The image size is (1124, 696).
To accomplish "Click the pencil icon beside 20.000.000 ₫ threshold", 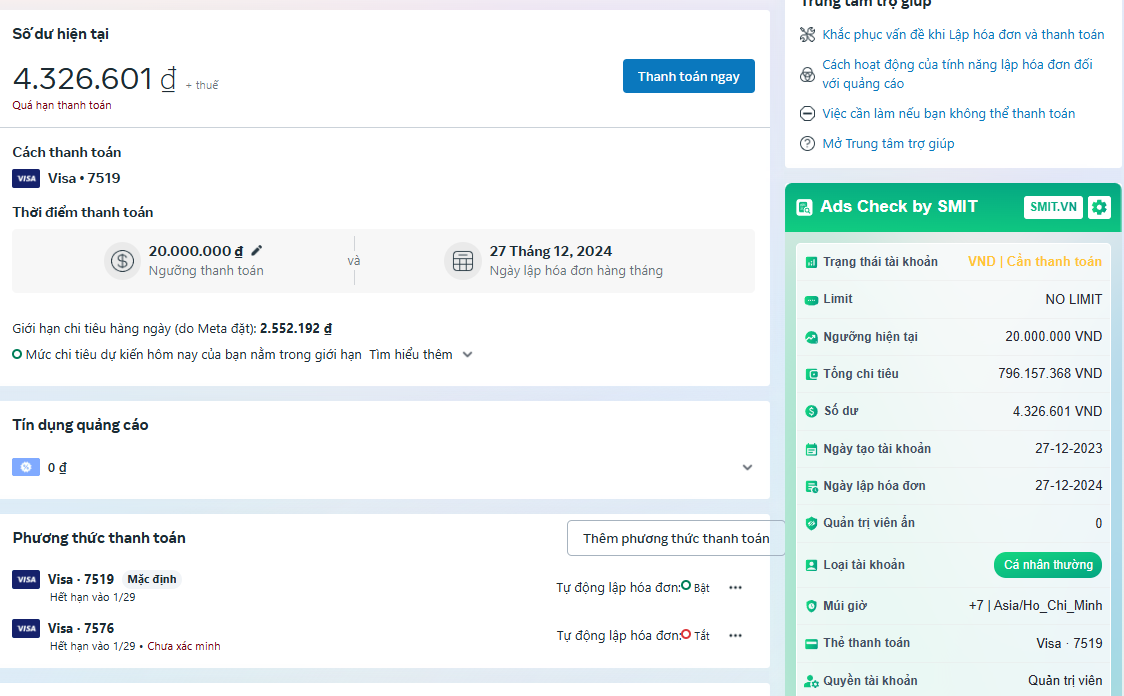I will click(257, 251).
